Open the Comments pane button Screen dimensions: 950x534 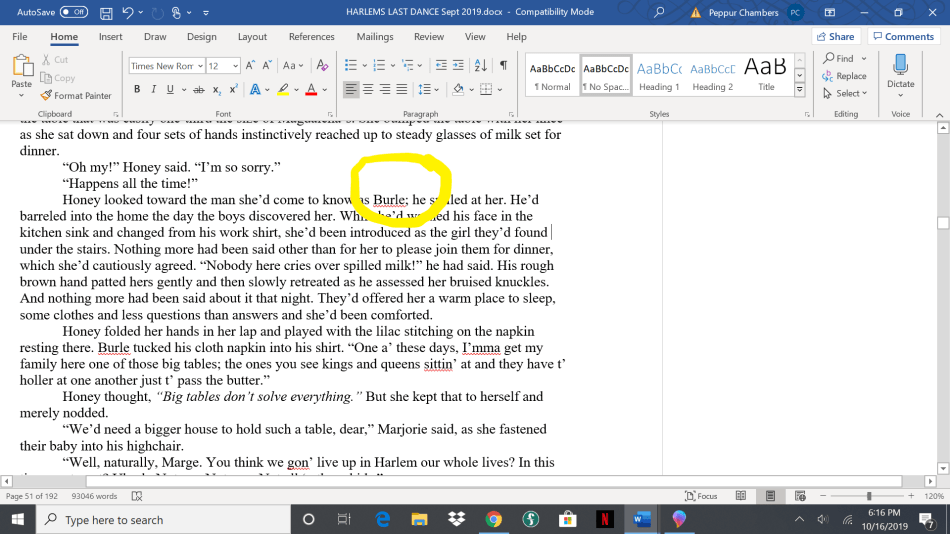coord(902,37)
